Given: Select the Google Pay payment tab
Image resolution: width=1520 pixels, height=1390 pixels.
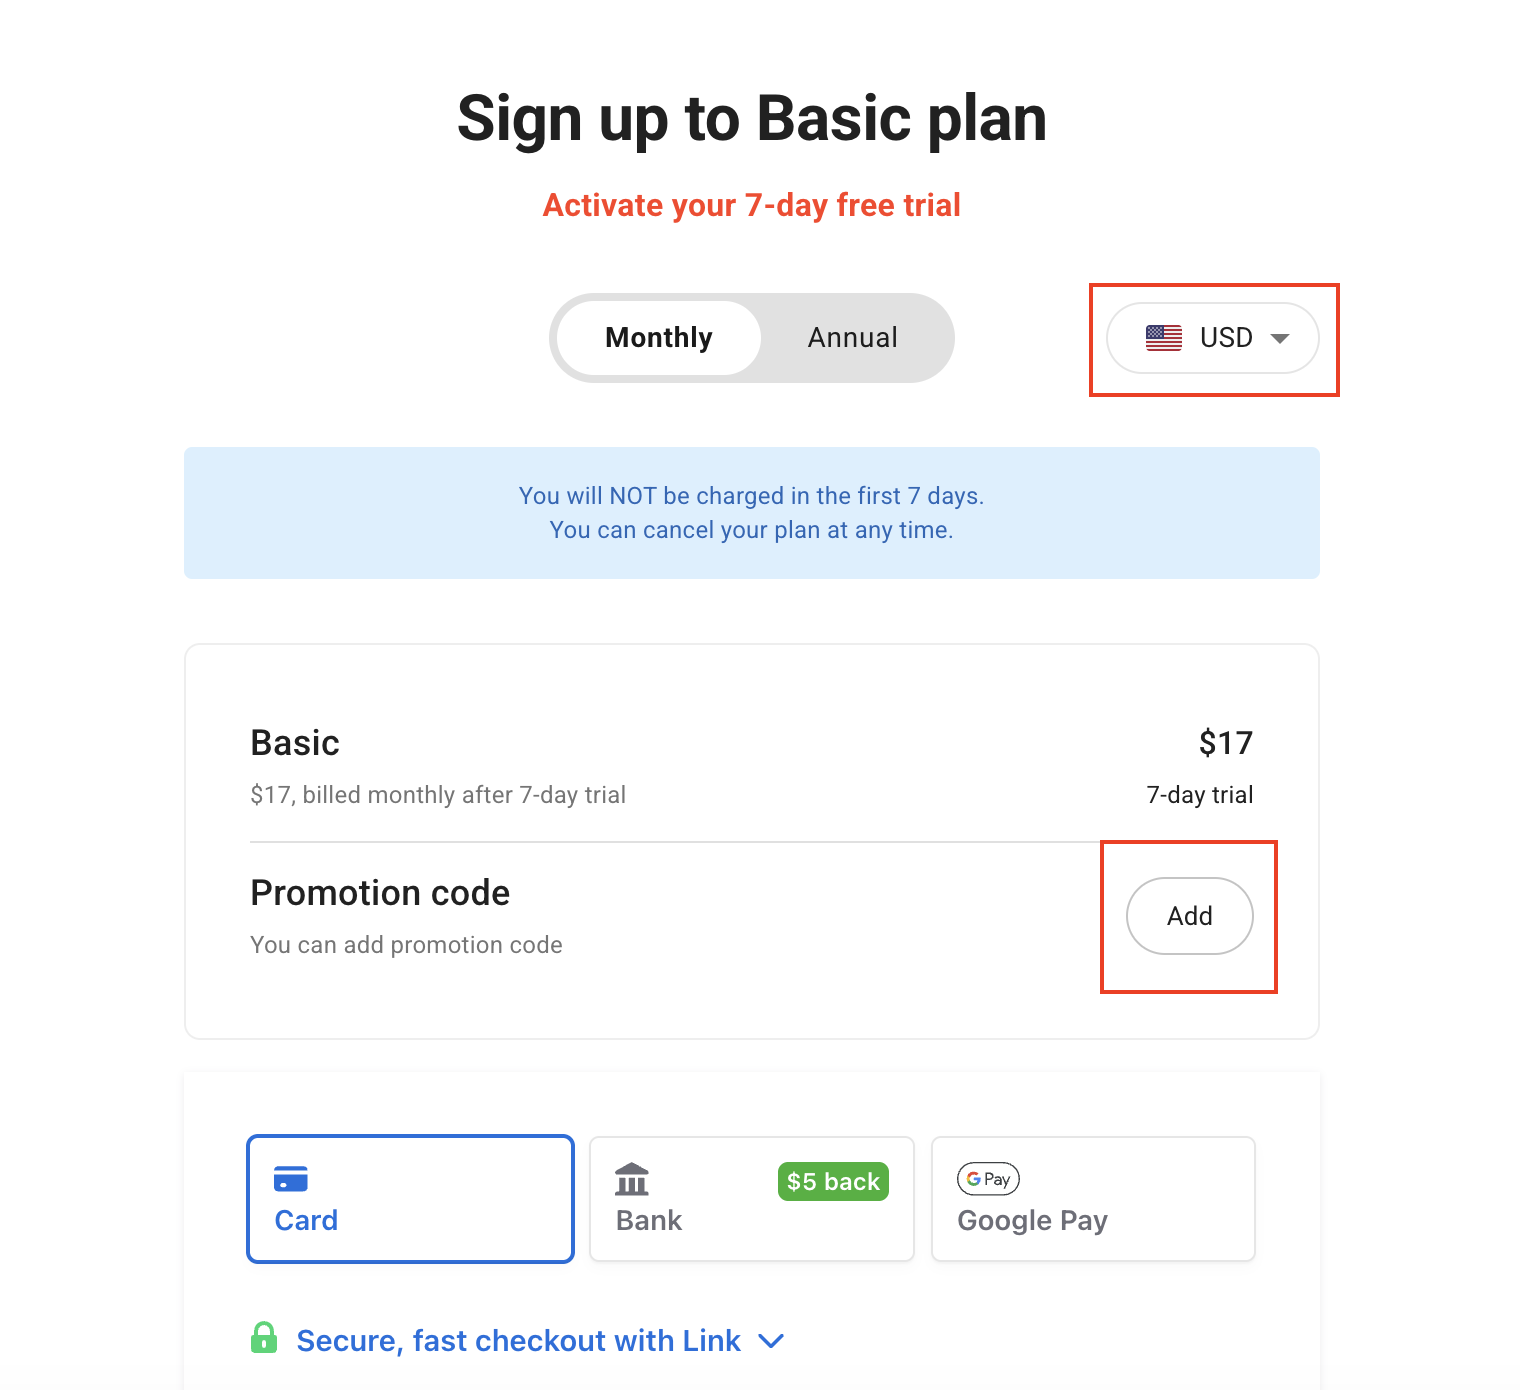Looking at the screenshot, I should click(x=1092, y=1199).
